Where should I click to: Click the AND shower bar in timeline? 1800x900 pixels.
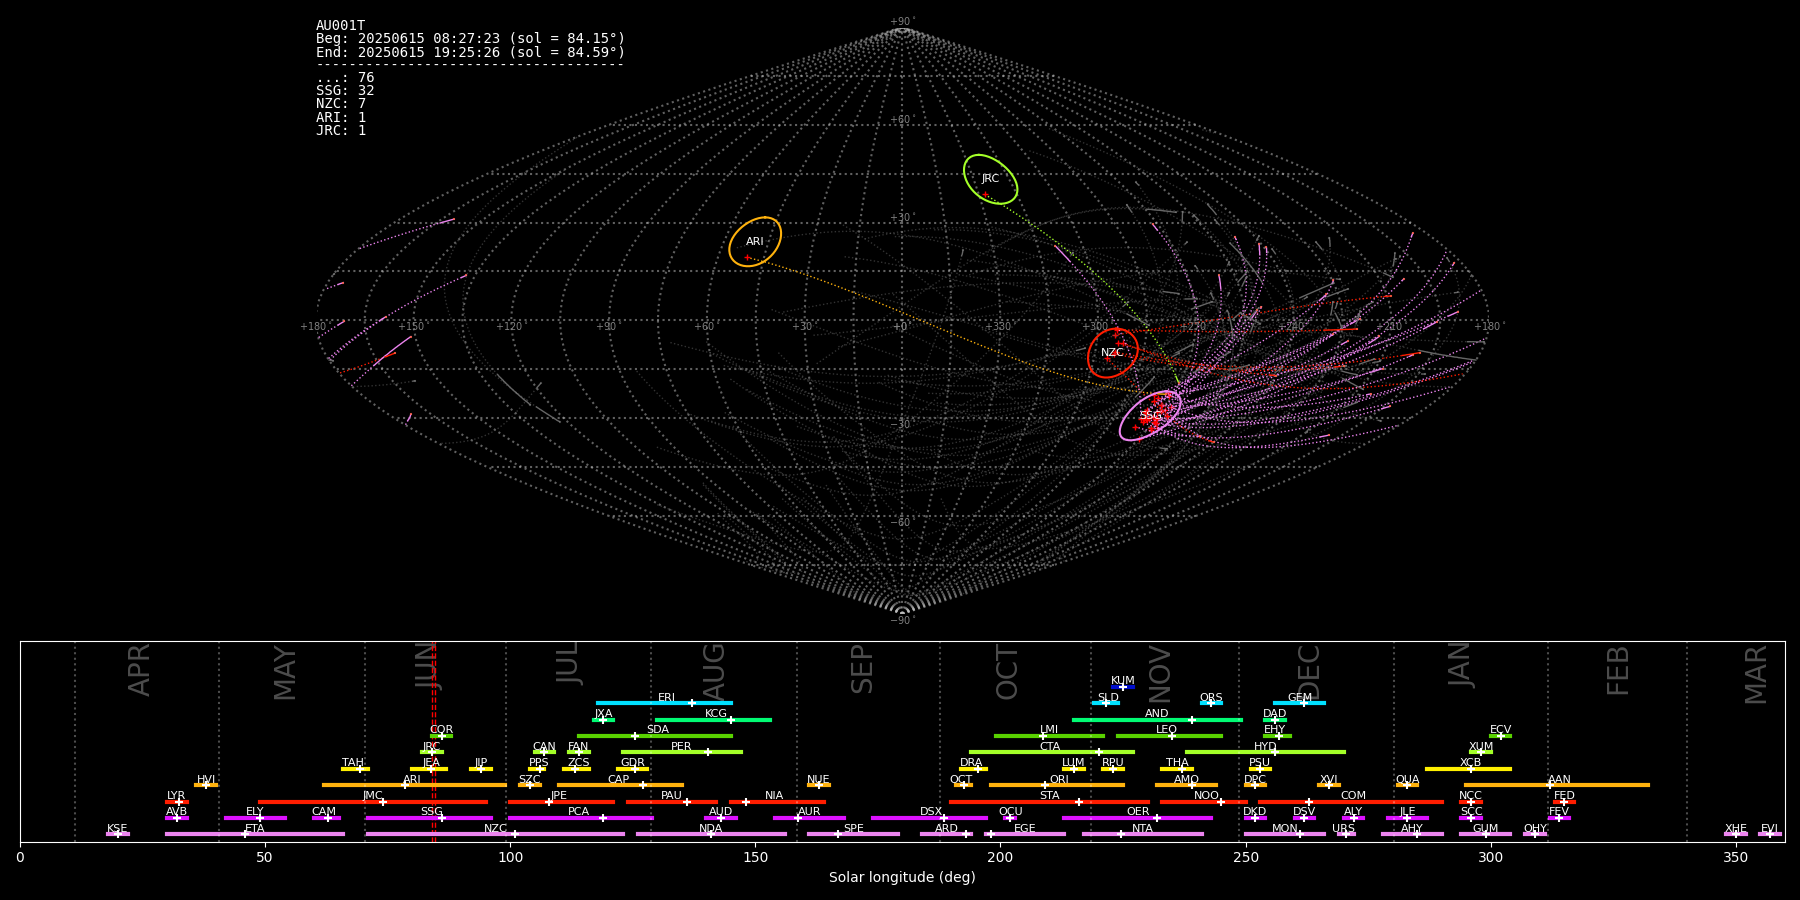(1157, 719)
